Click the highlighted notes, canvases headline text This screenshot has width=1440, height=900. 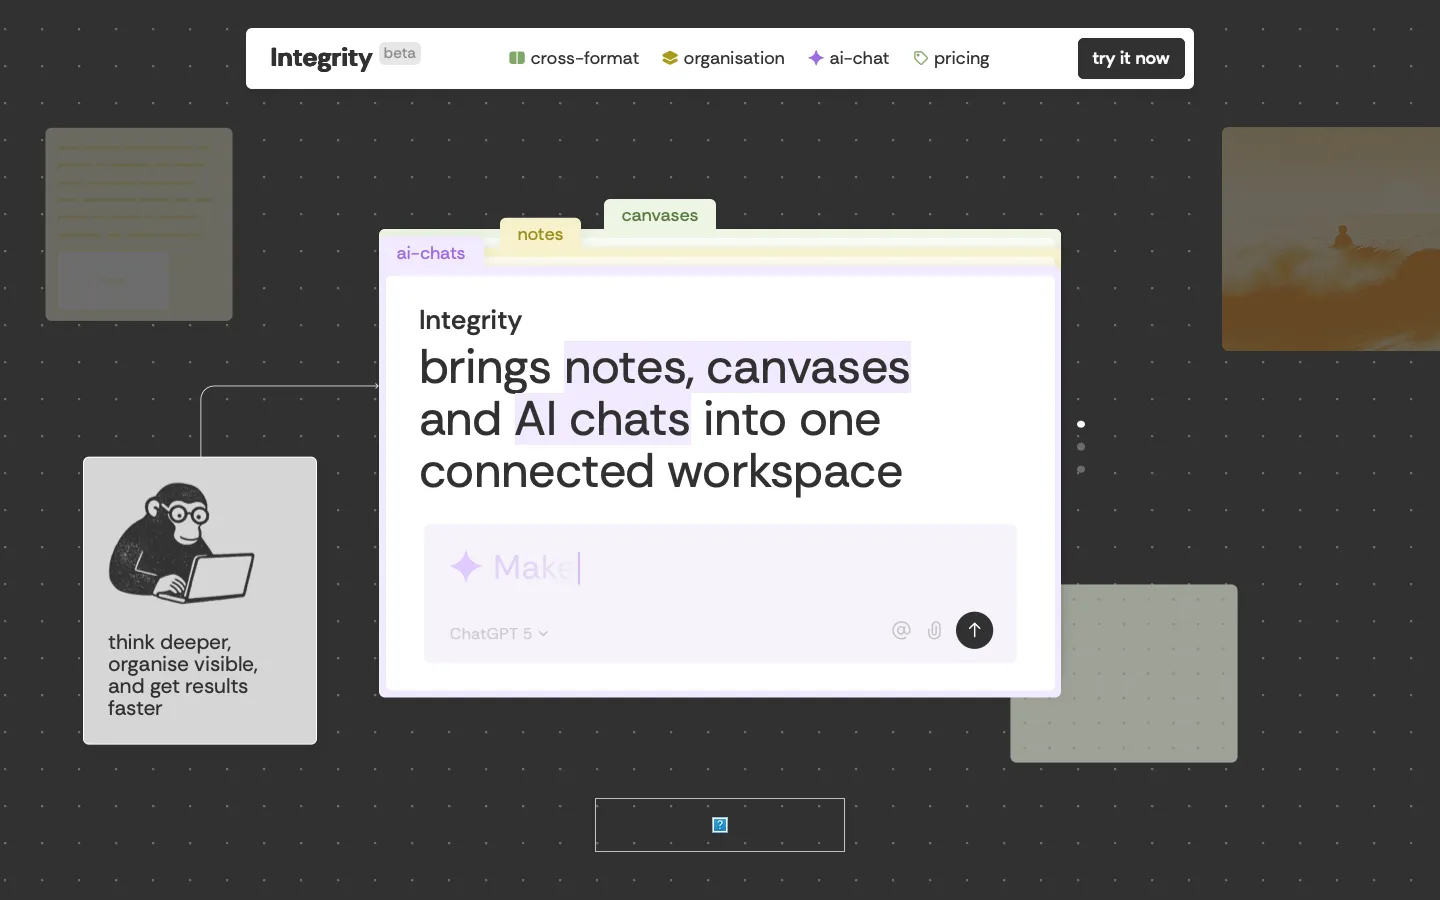tap(737, 367)
